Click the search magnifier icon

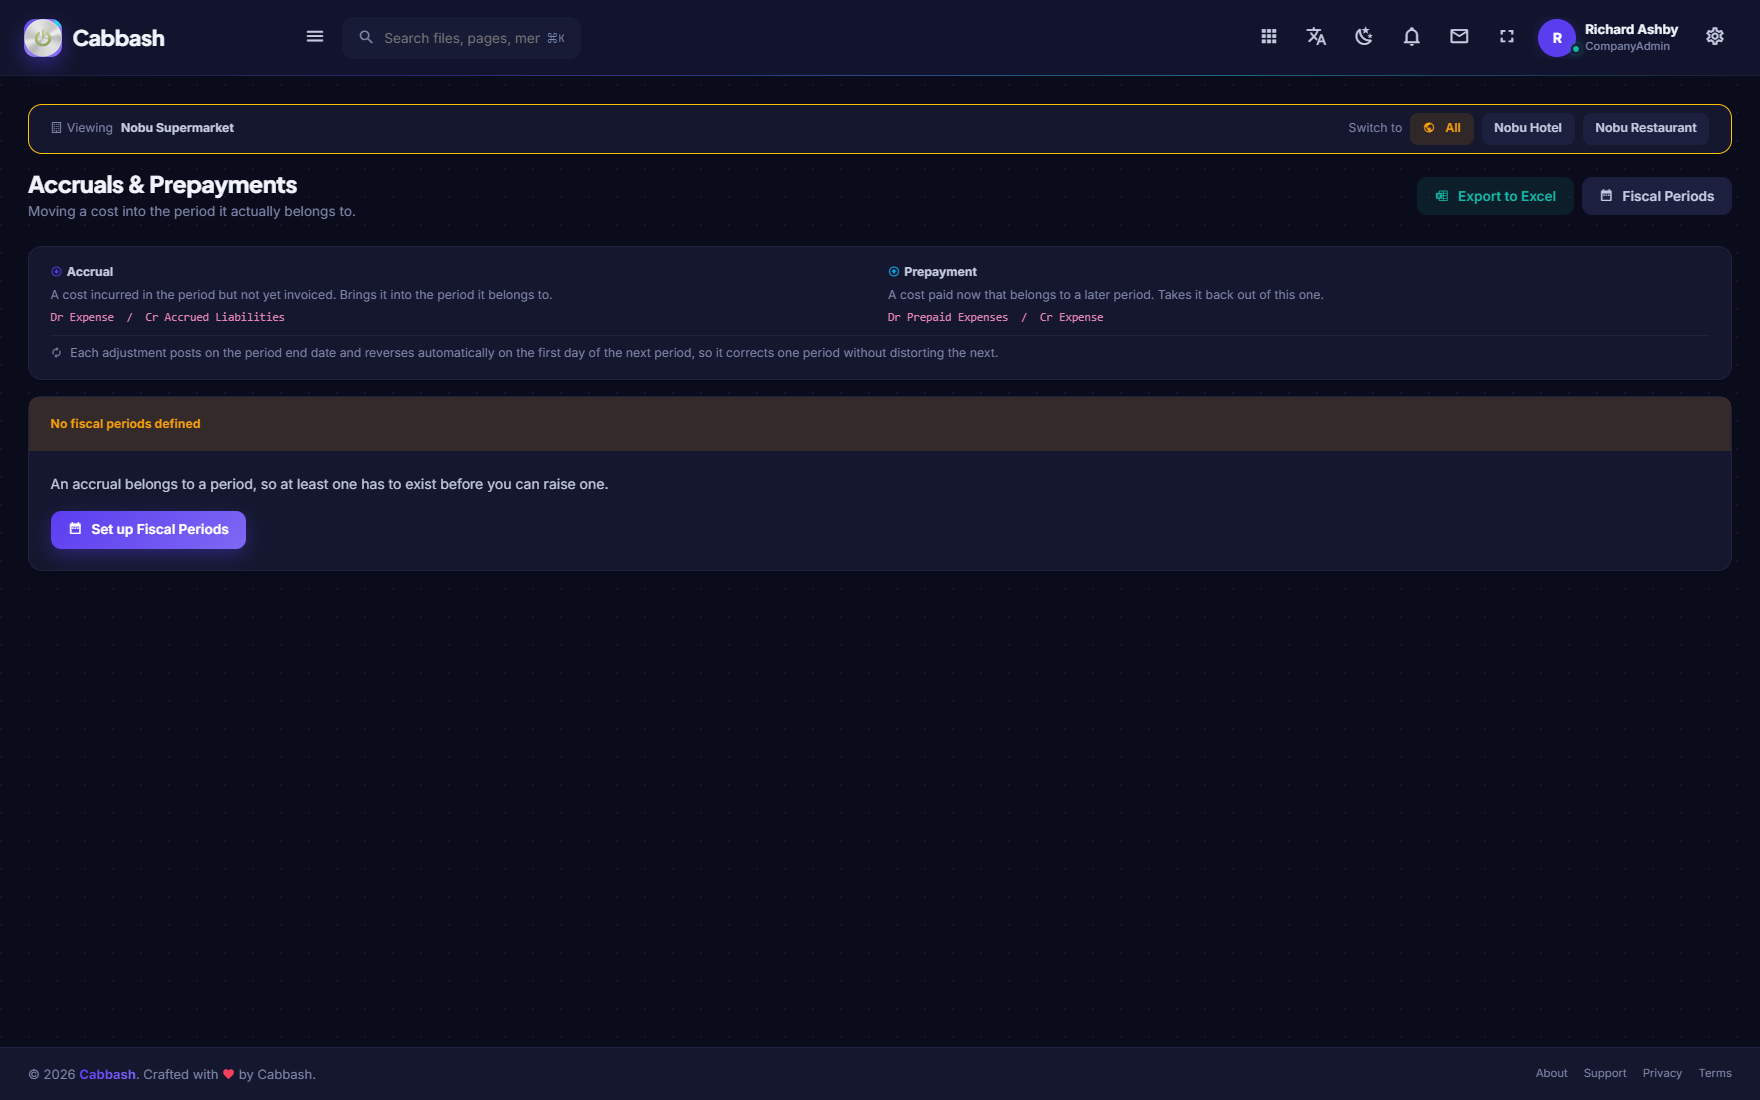(366, 37)
